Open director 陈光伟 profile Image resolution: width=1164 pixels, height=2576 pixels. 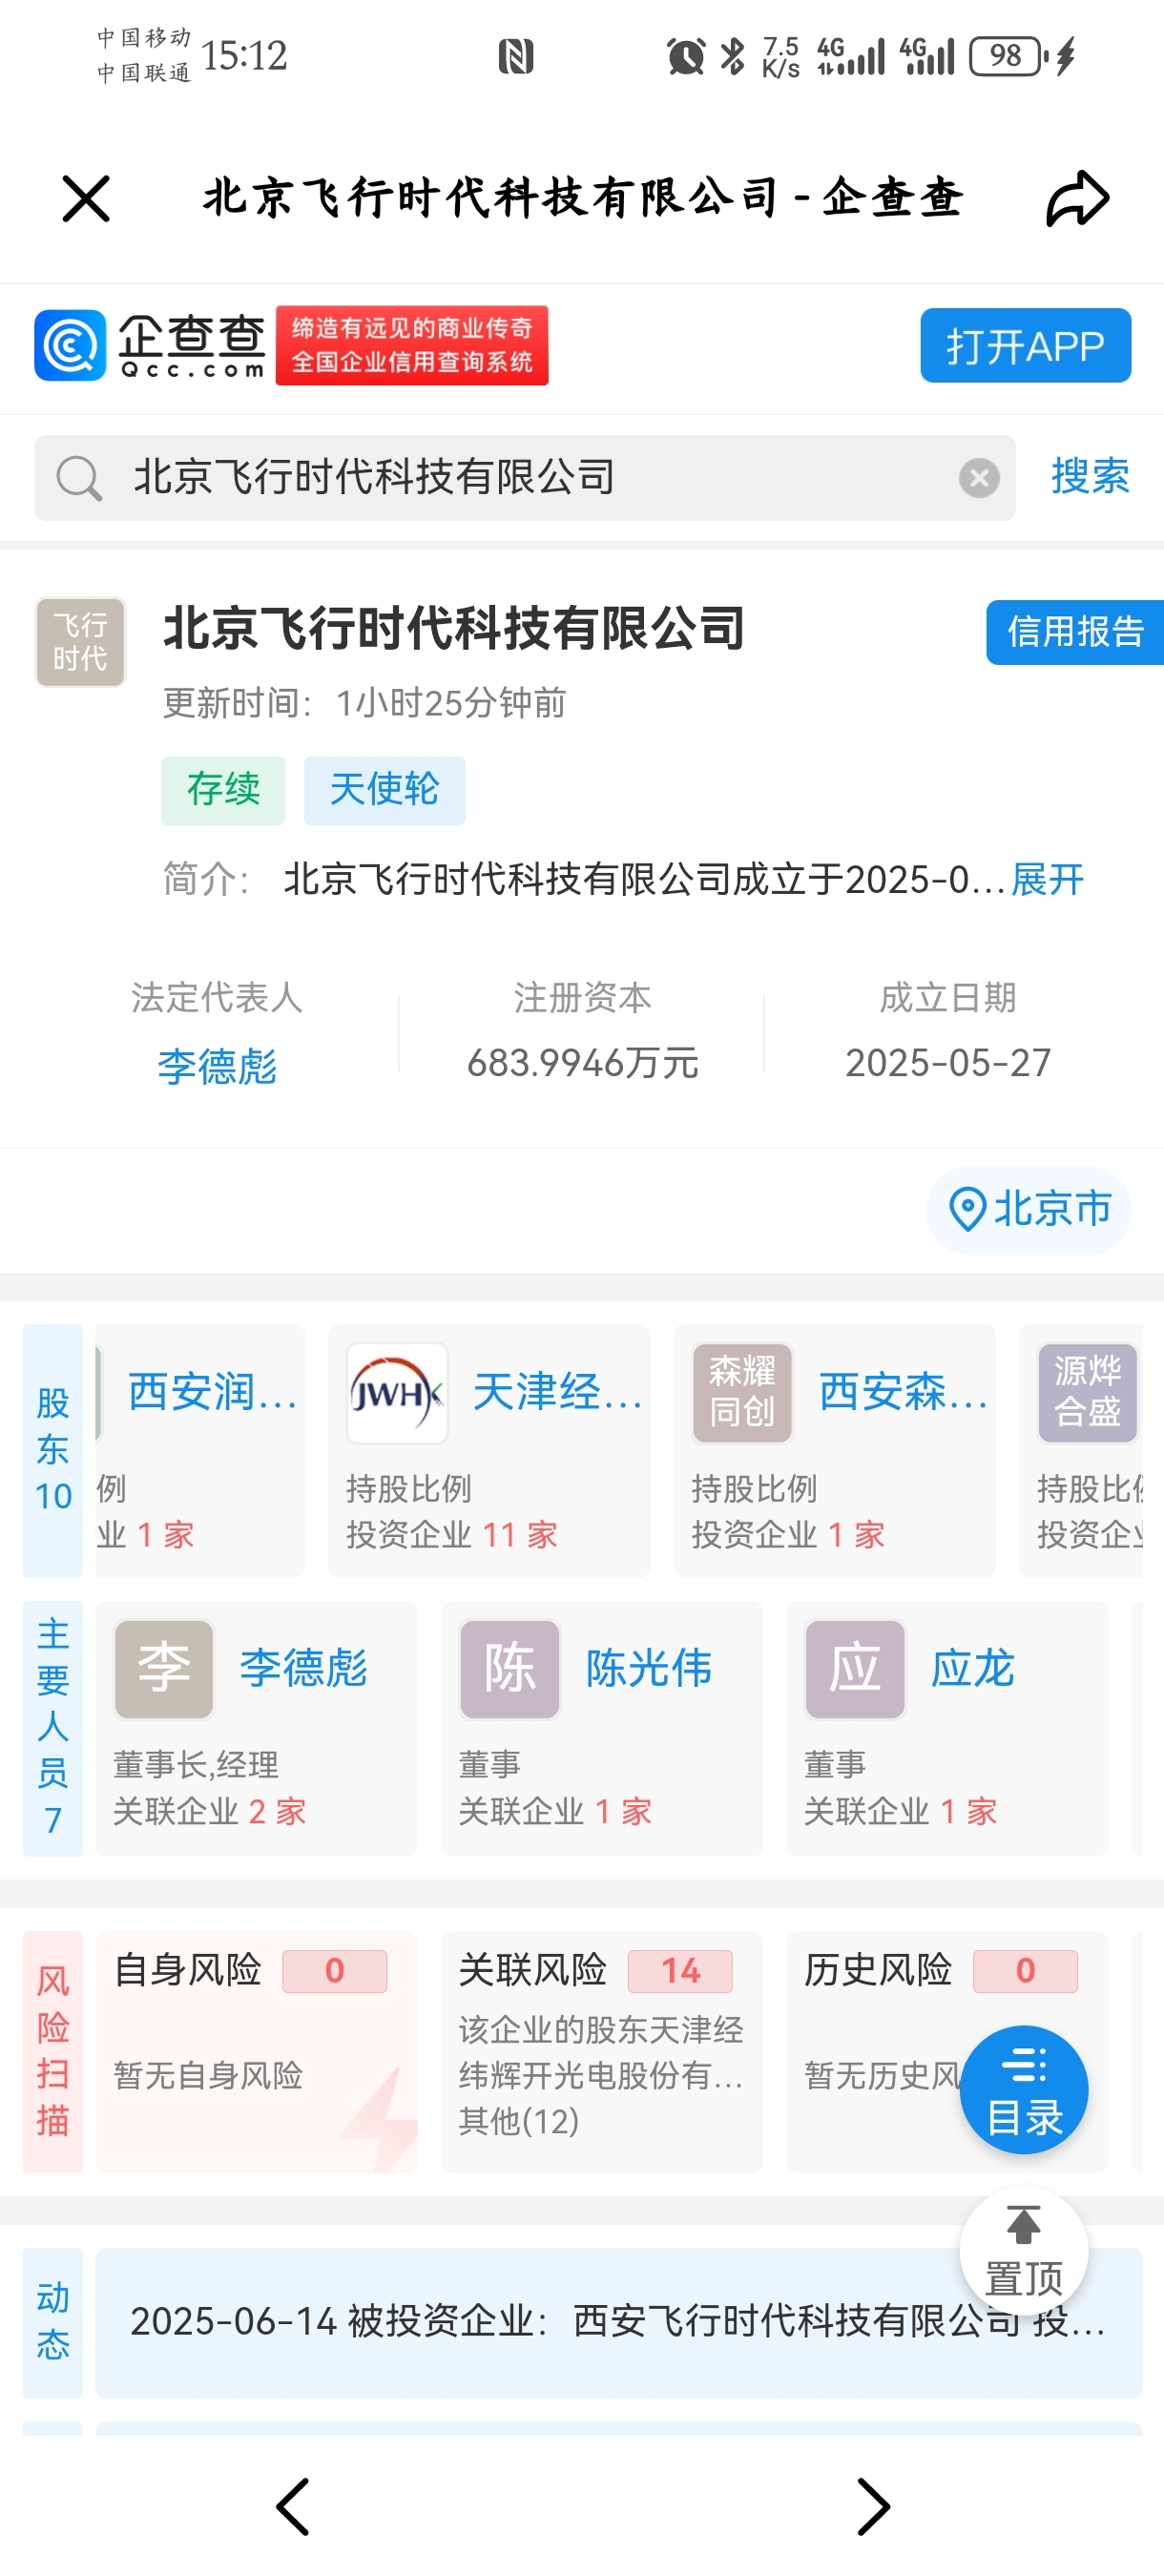click(x=649, y=1669)
